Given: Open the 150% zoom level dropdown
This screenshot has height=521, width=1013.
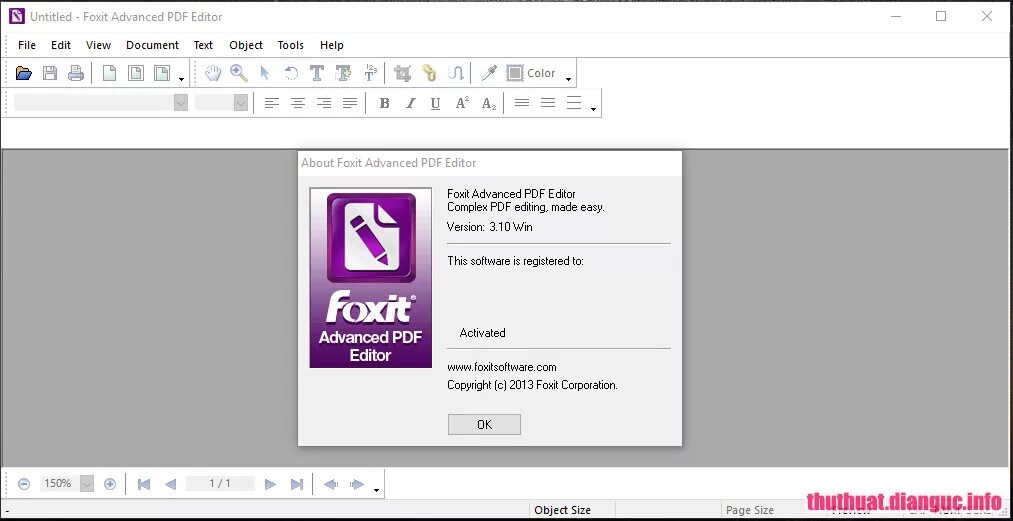Looking at the screenshot, I should (x=87, y=484).
